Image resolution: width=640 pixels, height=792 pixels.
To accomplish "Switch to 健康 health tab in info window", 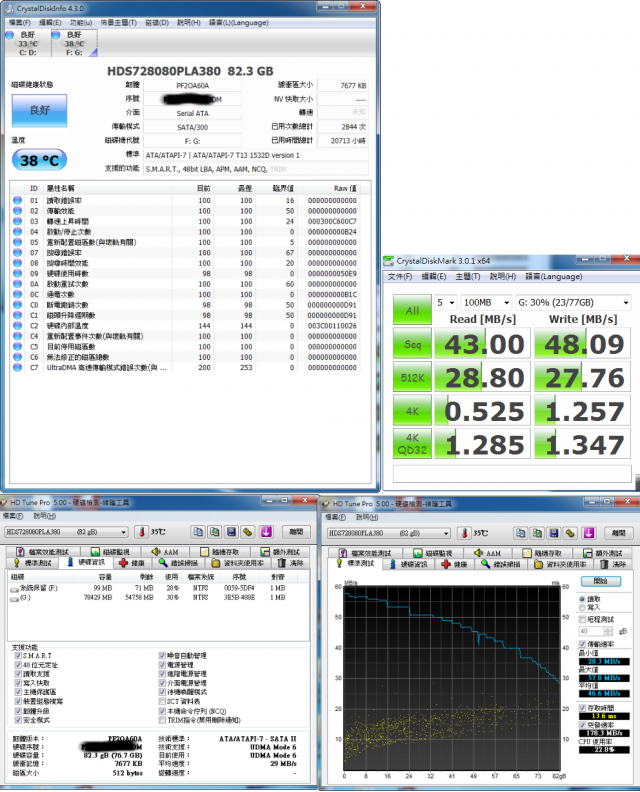I will coord(131,563).
